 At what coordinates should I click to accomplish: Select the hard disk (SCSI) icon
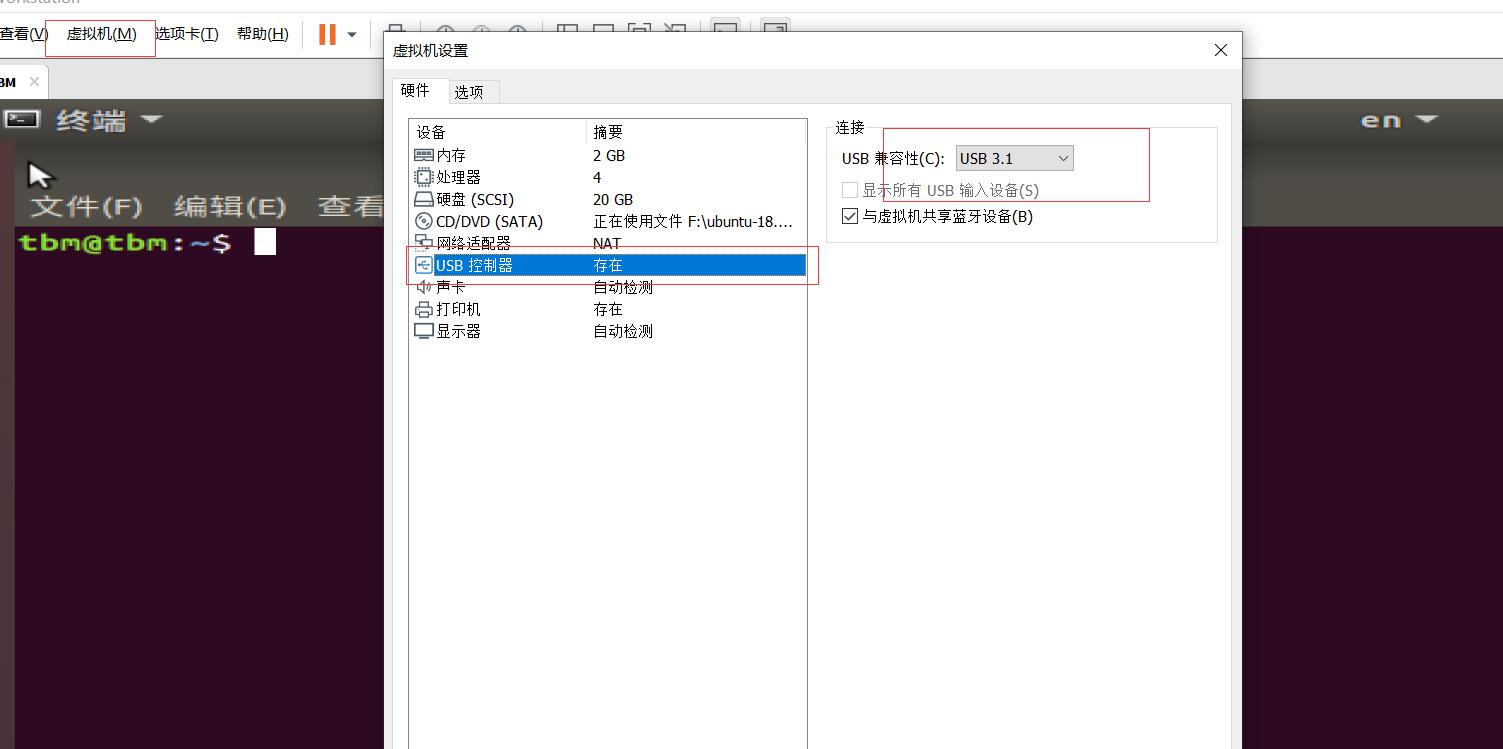tap(424, 199)
